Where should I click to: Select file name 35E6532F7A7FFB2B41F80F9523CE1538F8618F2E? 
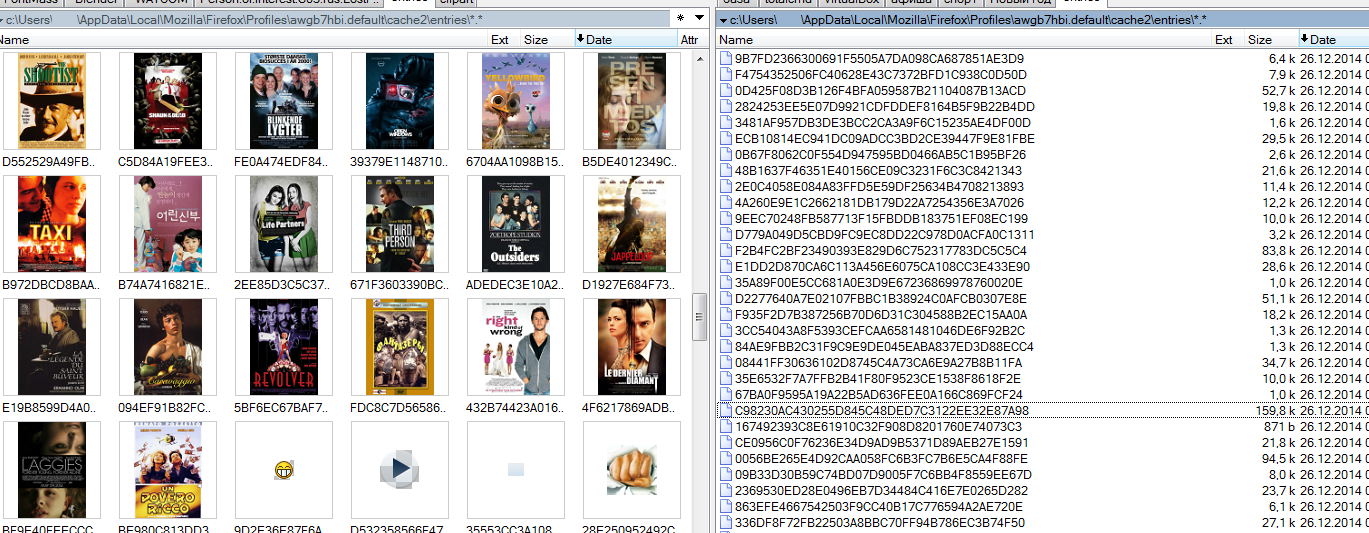pyautogui.click(x=878, y=379)
